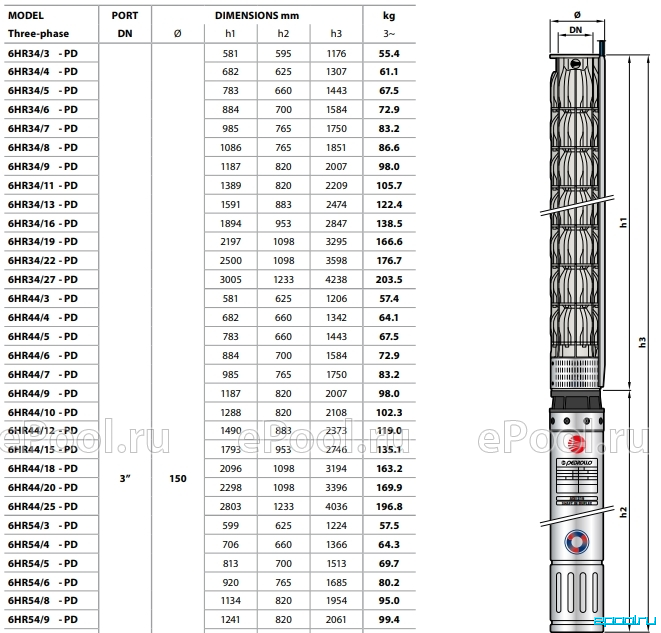Click h1 value 2803 for 6HR44/25

coord(231,506)
